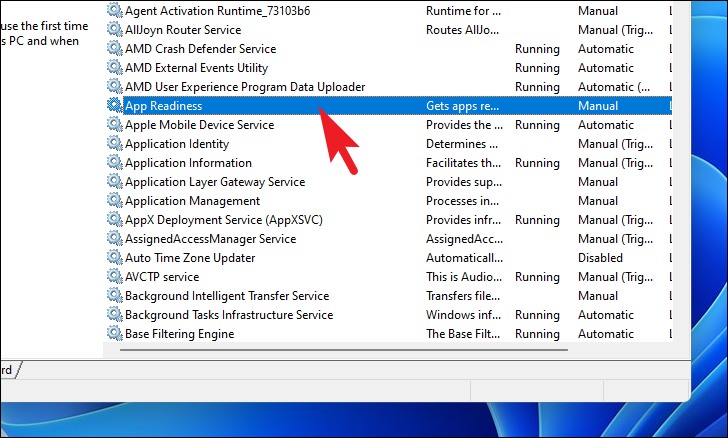This screenshot has width=728, height=438.
Task: Click gear icon beside Background Intelligent Transfer Service
Action: tap(115, 295)
